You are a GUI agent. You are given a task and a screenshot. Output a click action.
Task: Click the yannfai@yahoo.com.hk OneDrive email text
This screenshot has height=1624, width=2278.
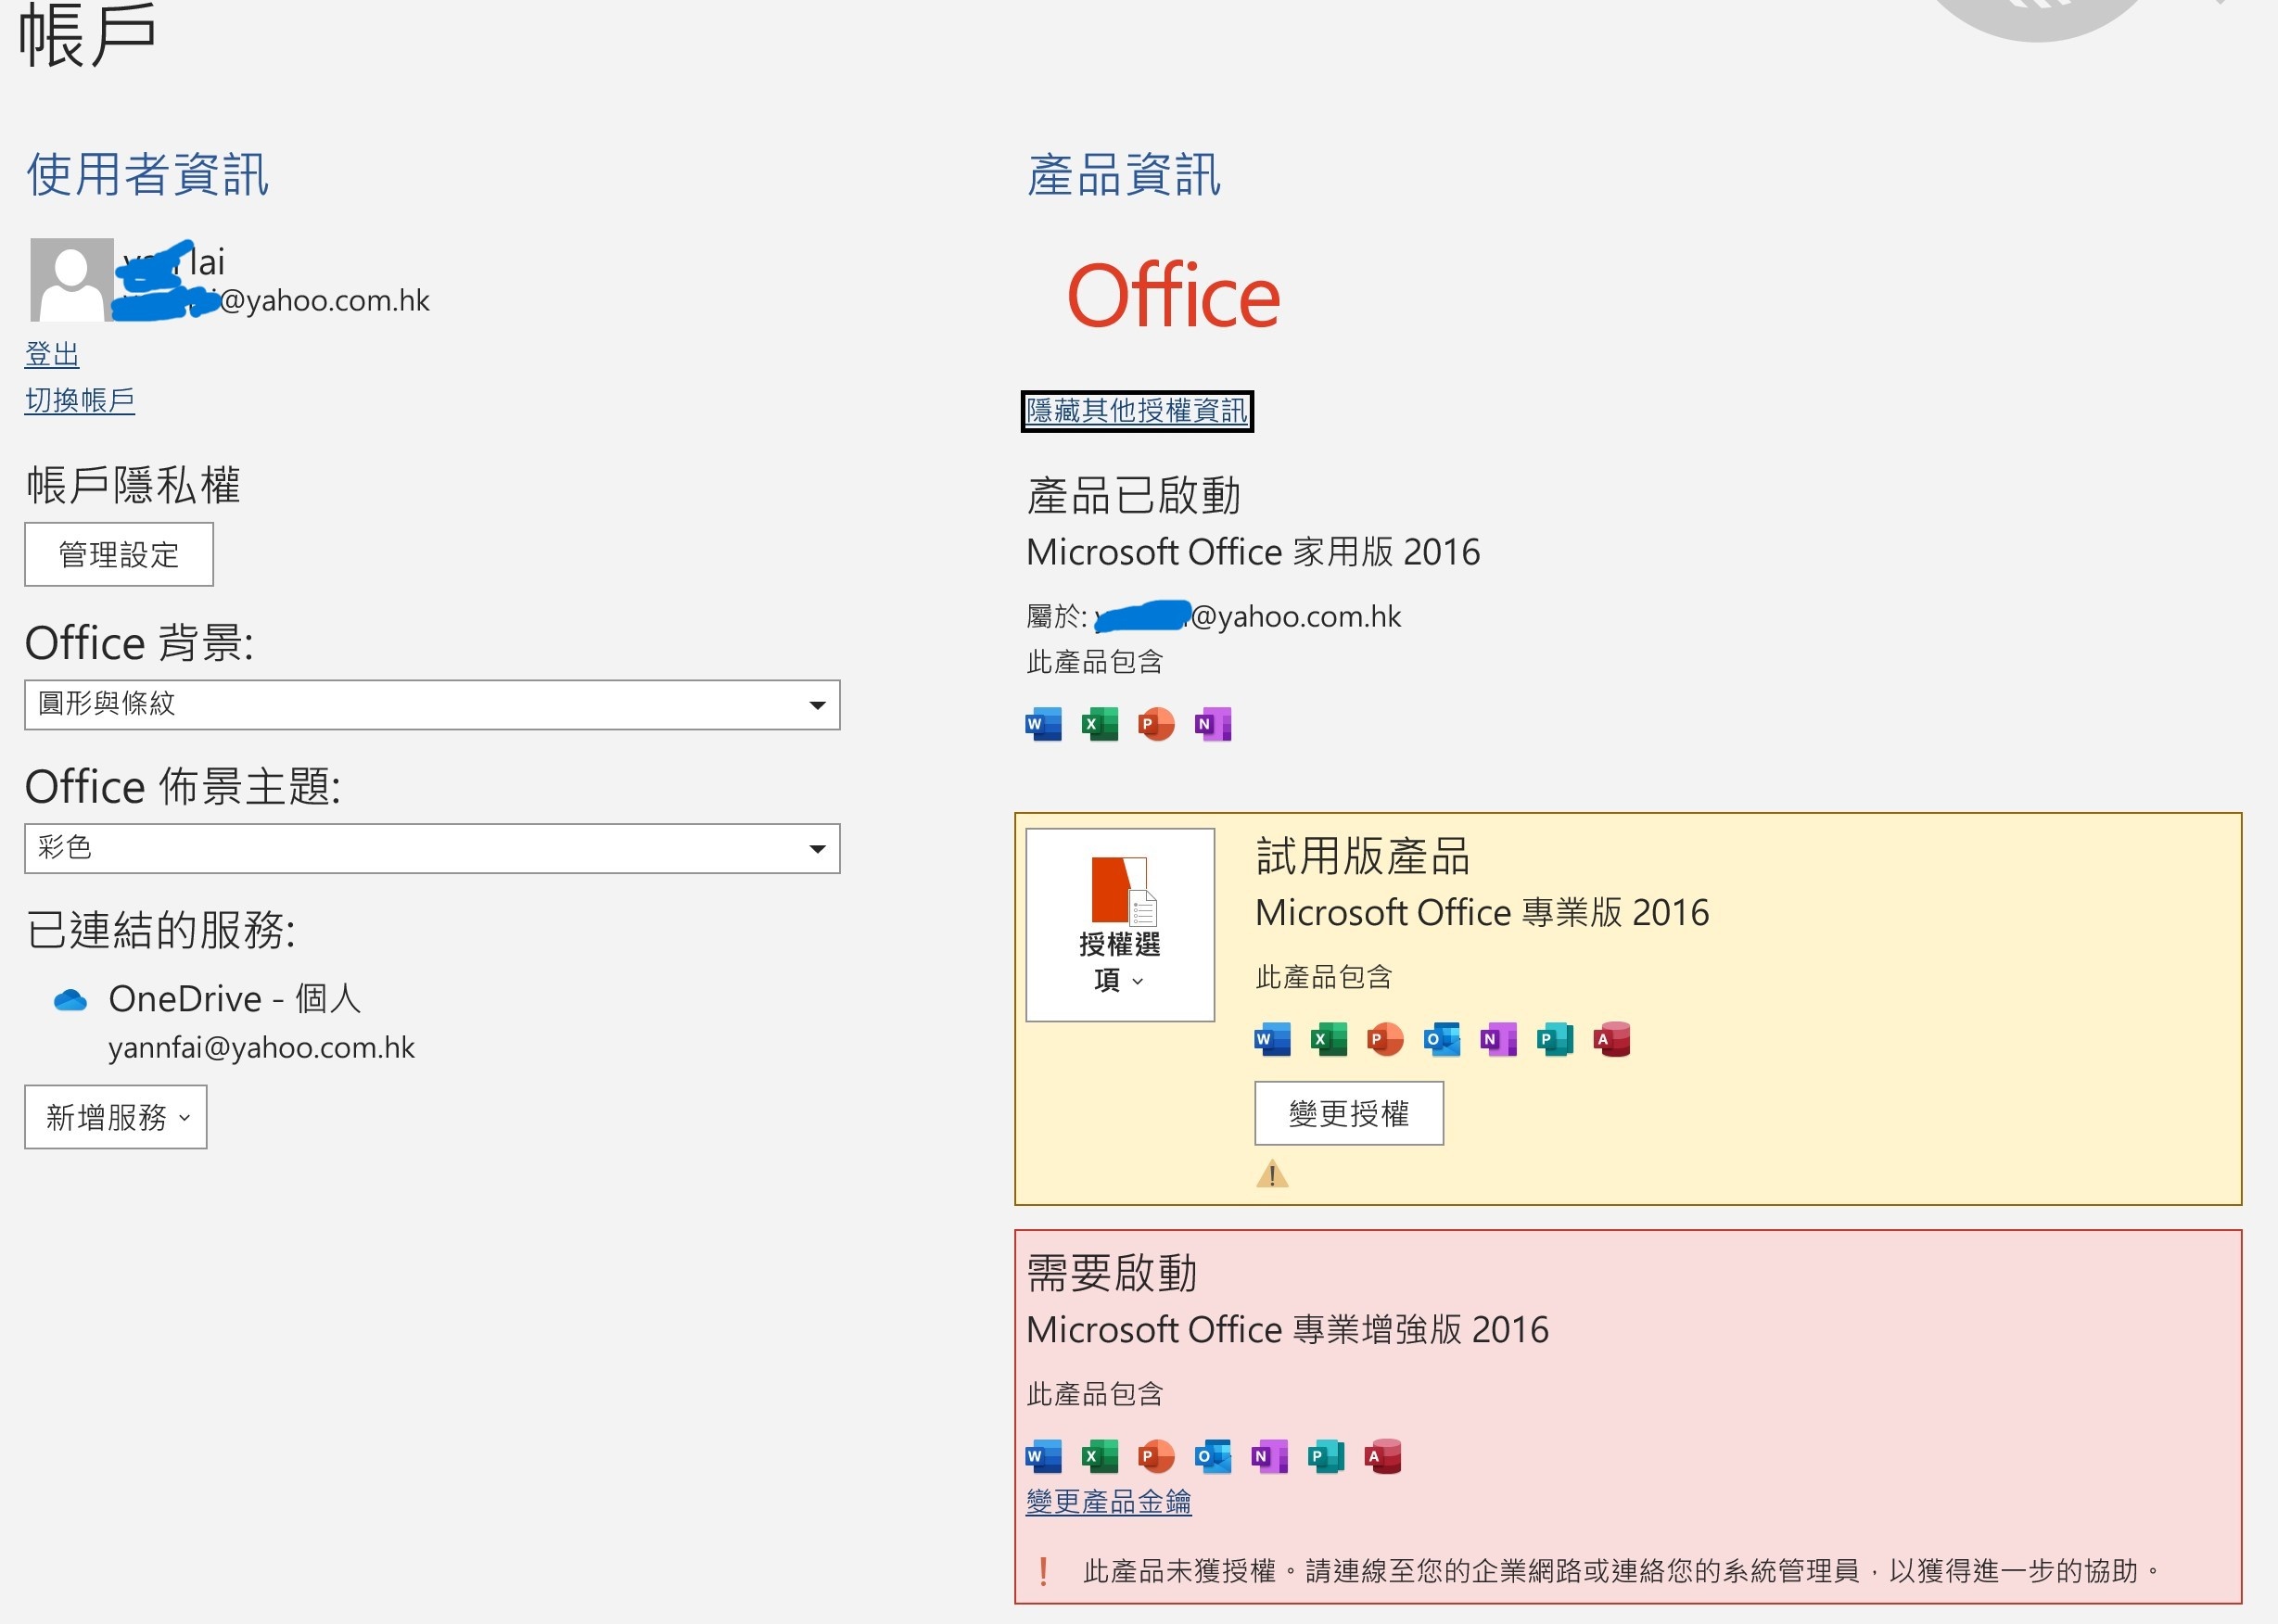261,1047
